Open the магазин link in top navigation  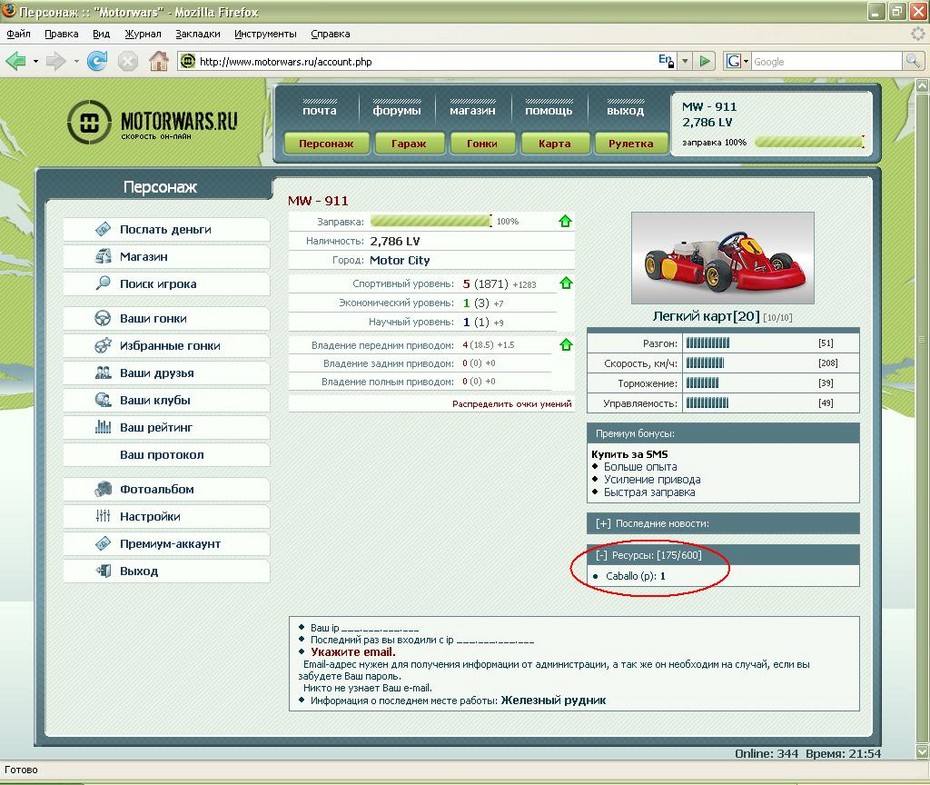coord(472,110)
